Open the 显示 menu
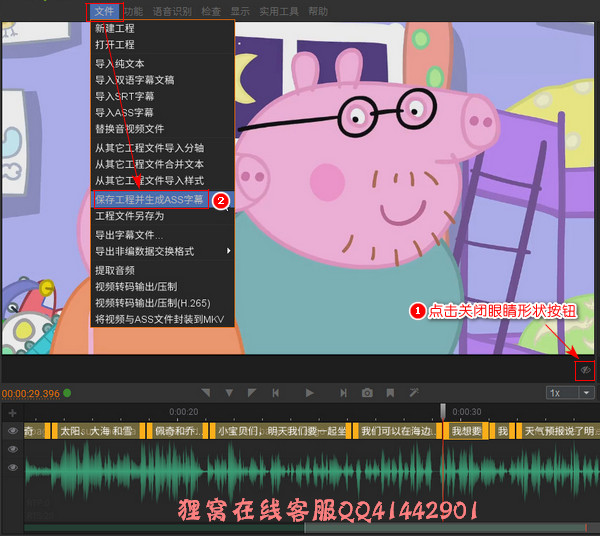 tap(240, 11)
